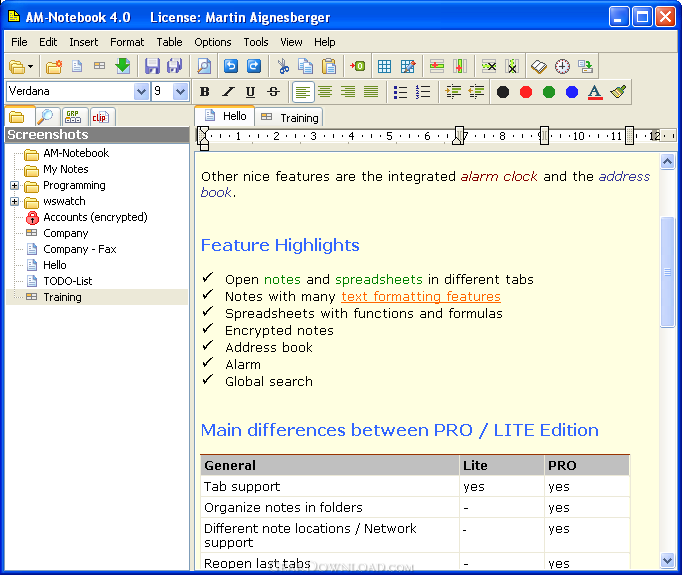Toggle italic formatting
The width and height of the screenshot is (682, 575).
click(x=228, y=92)
